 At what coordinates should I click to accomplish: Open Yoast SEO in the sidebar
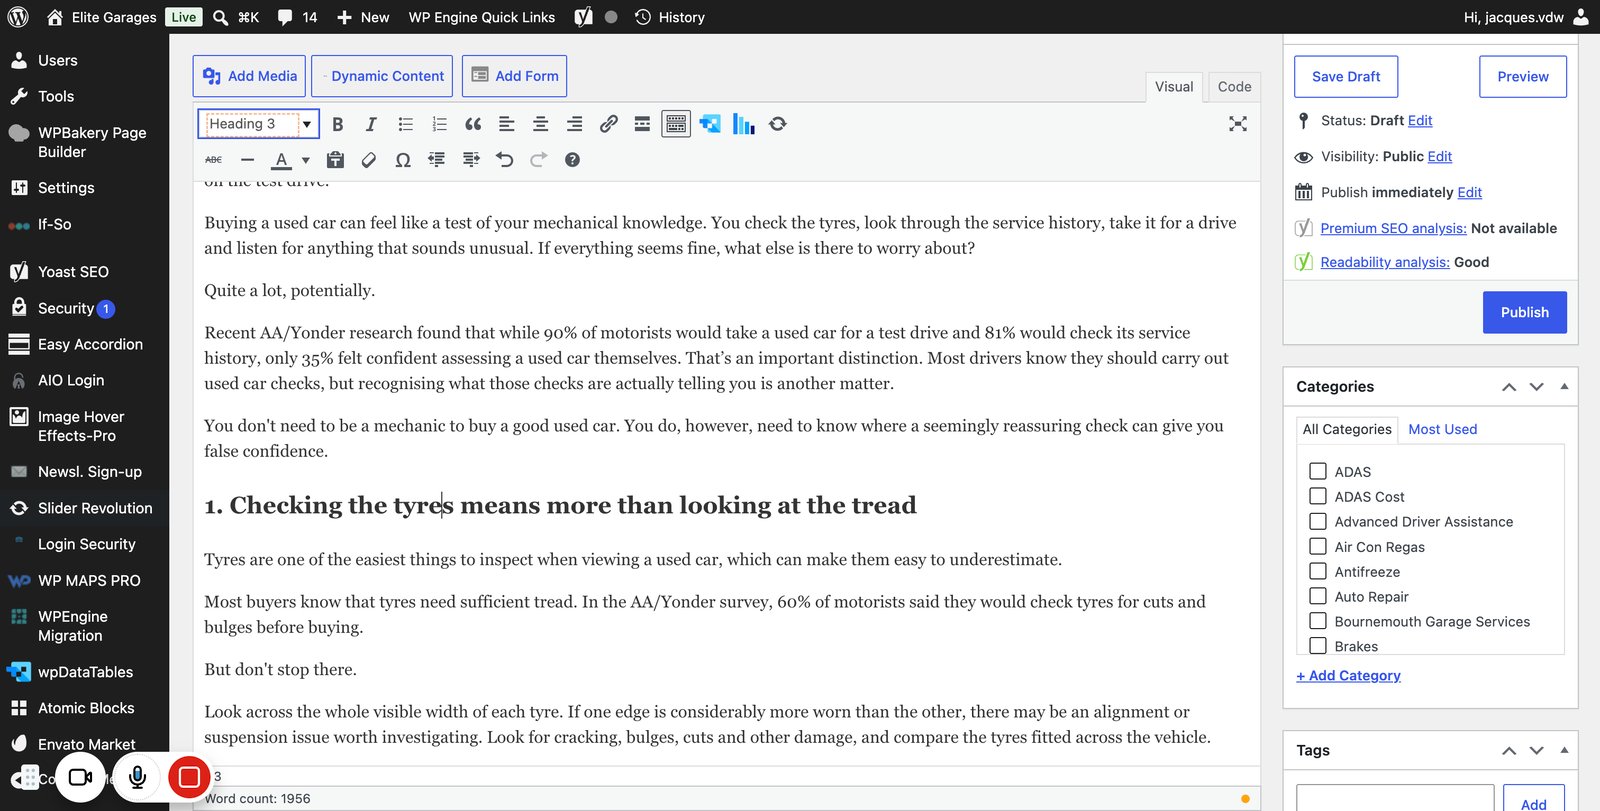pos(73,272)
